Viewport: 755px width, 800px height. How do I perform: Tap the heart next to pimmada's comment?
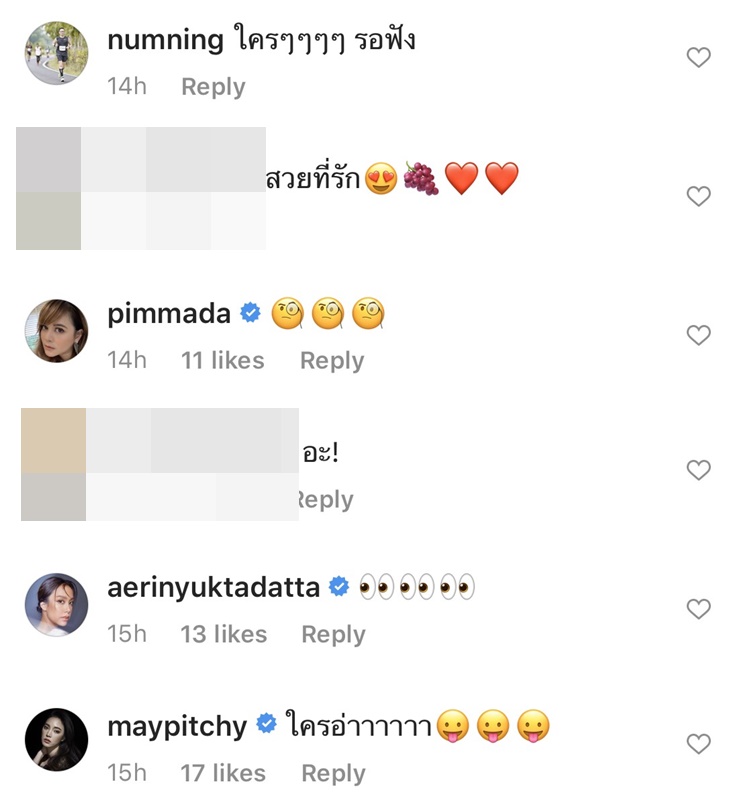pyautogui.click(x=698, y=335)
